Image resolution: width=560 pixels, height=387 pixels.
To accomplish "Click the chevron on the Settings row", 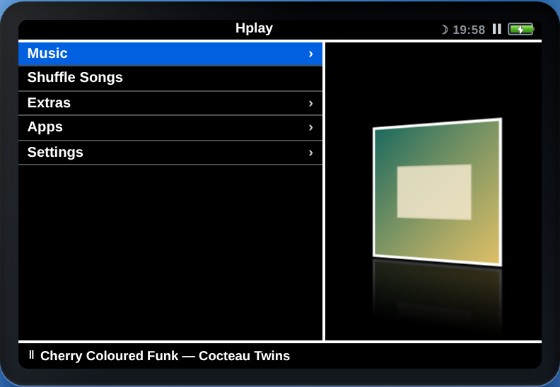I will [311, 152].
